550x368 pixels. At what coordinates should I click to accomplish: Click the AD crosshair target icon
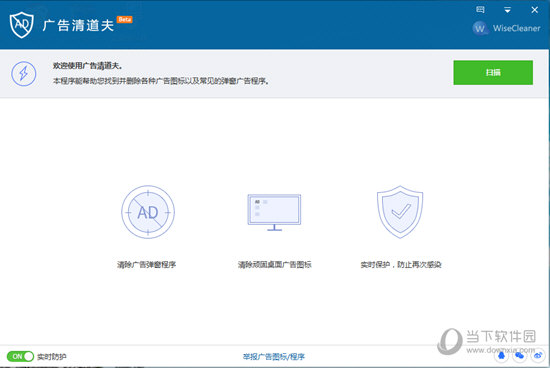[x=148, y=212]
